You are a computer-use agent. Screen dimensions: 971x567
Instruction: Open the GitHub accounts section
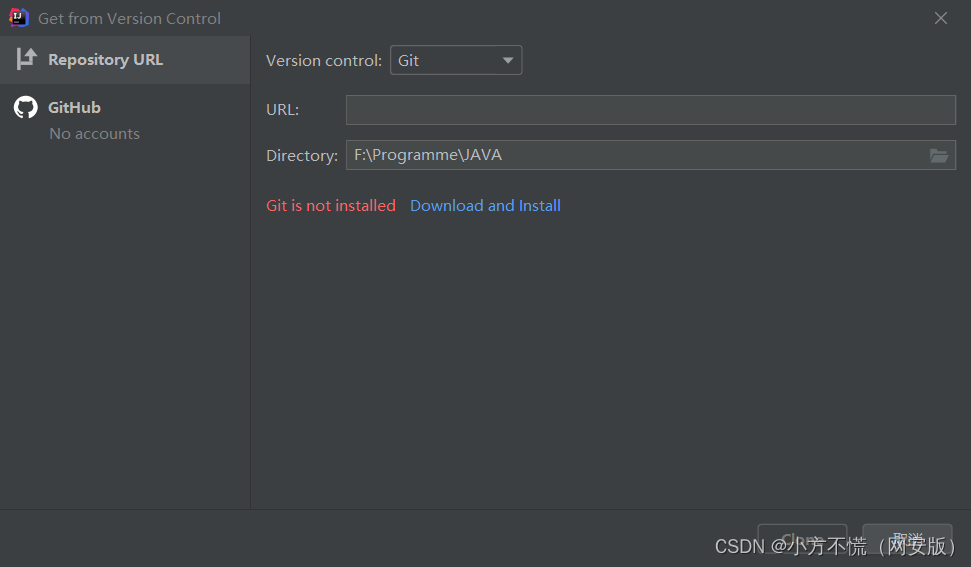[x=125, y=119]
